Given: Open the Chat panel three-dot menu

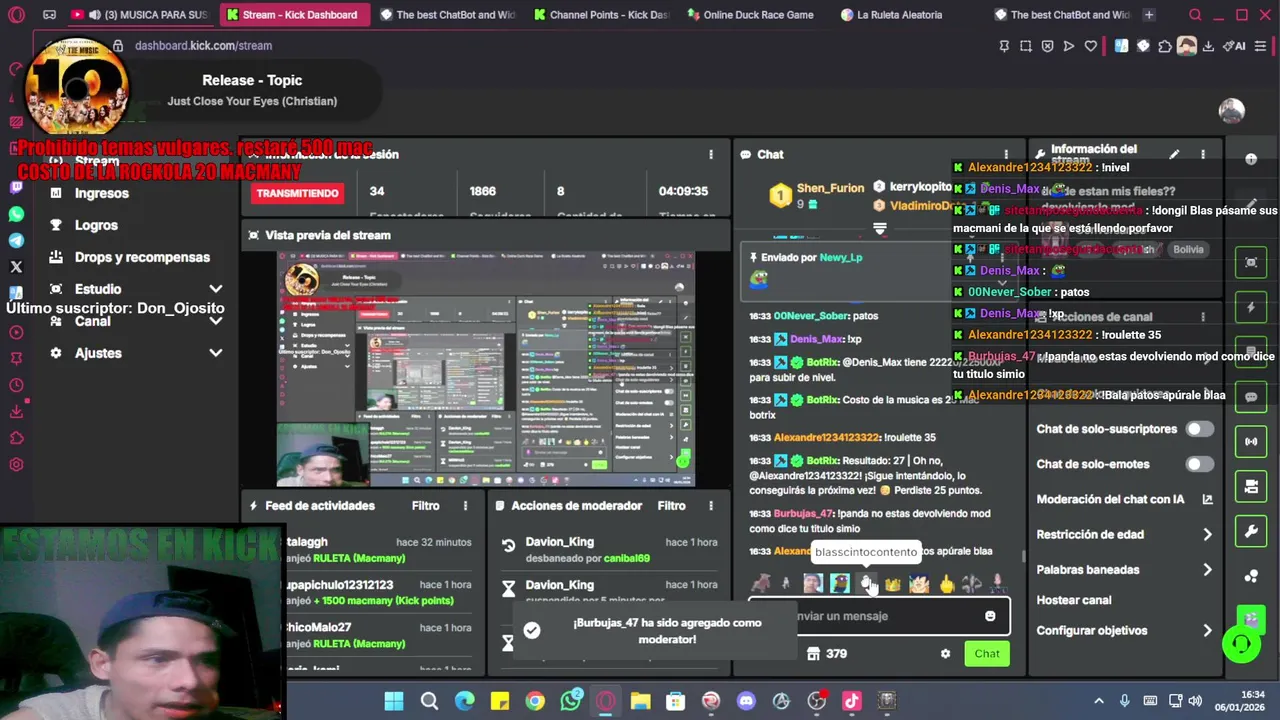Looking at the screenshot, I should tap(1006, 155).
